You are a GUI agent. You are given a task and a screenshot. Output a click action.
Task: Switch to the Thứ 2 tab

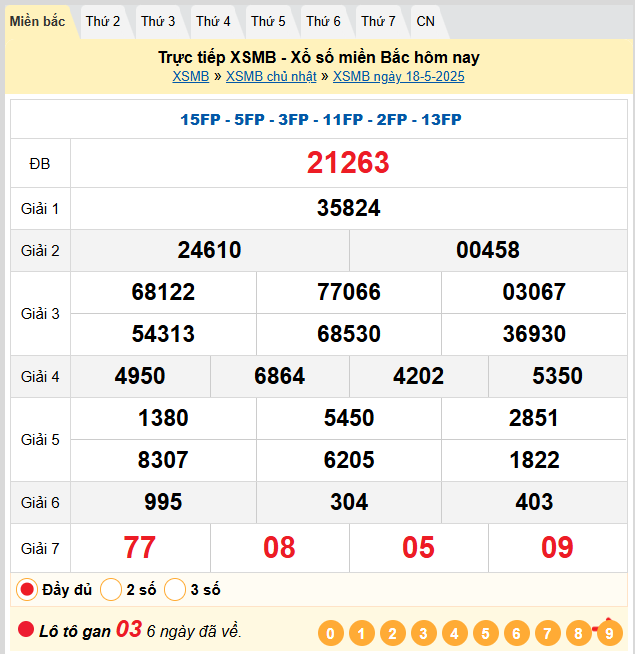pyautogui.click(x=103, y=22)
